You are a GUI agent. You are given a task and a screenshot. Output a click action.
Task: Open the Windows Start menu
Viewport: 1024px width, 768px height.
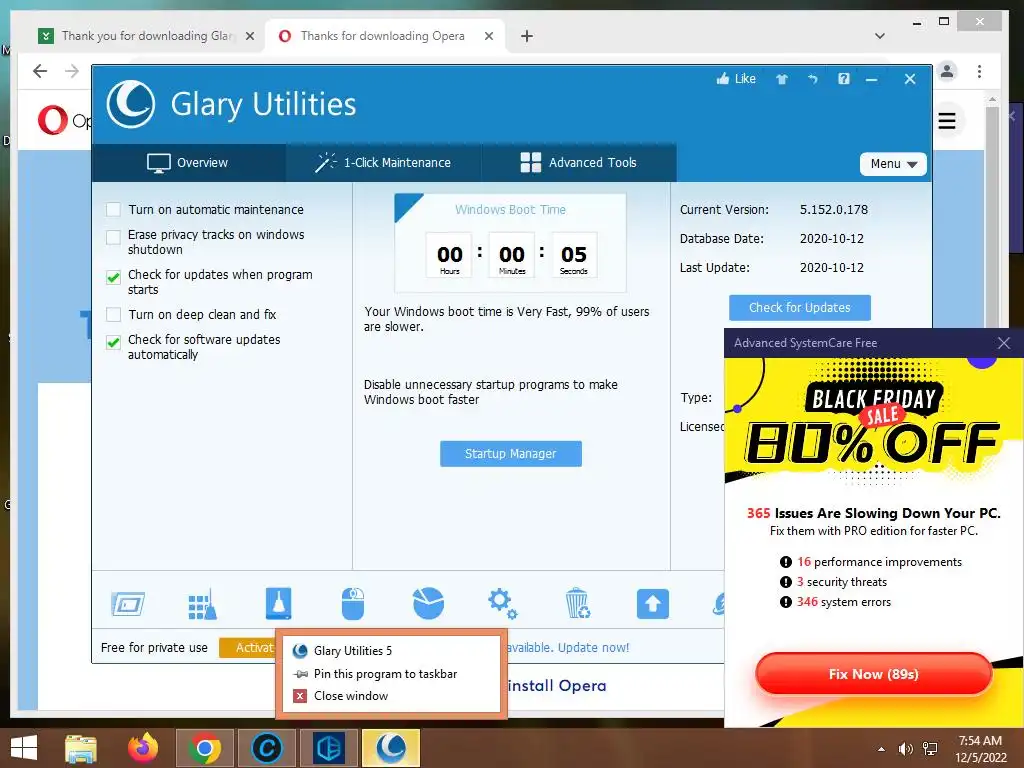tap(24, 748)
